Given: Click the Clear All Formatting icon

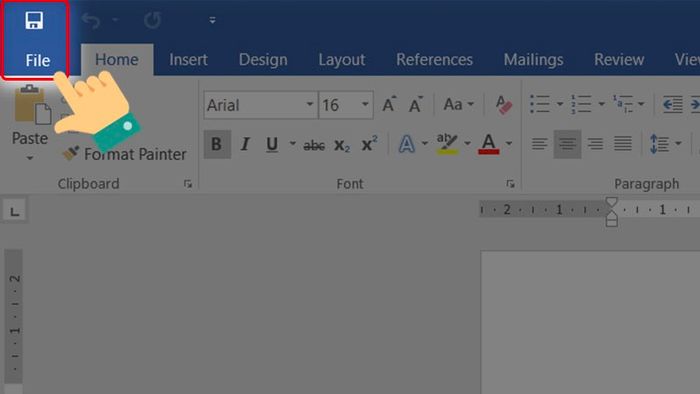Looking at the screenshot, I should pyautogui.click(x=504, y=104).
